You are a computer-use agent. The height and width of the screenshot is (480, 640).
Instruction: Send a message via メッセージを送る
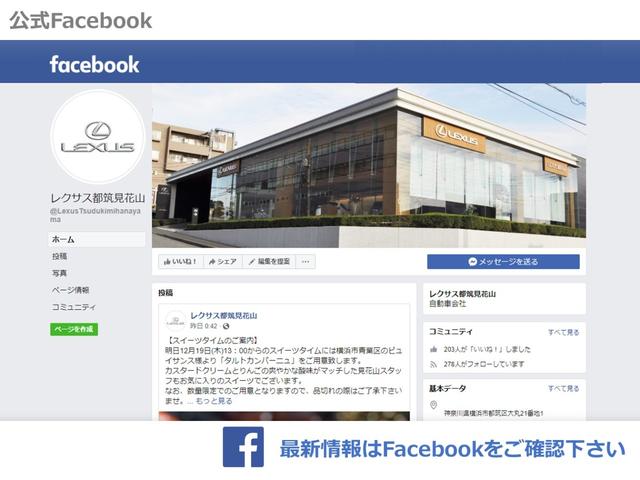[x=503, y=262]
